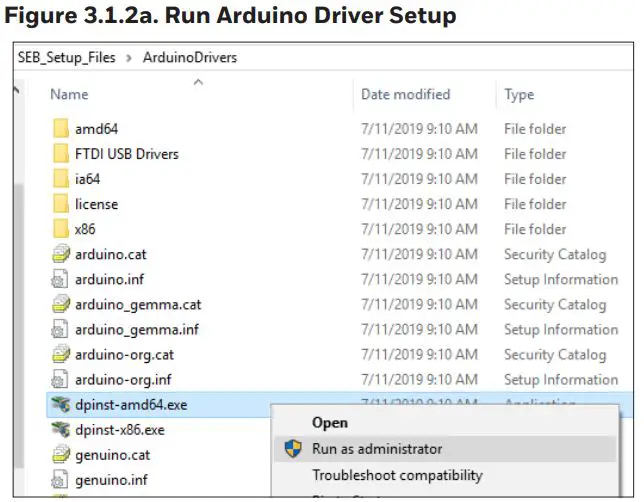644x502 pixels.
Task: Click the ia64 folder icon
Action: coord(61,179)
